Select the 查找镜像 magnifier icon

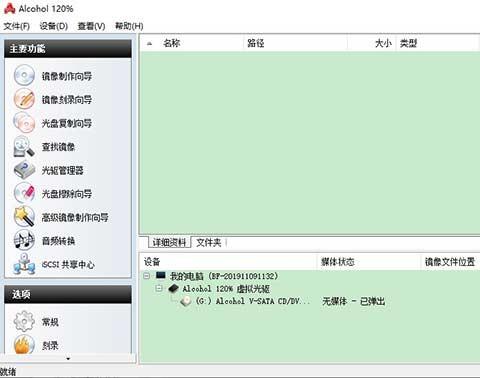24,146
